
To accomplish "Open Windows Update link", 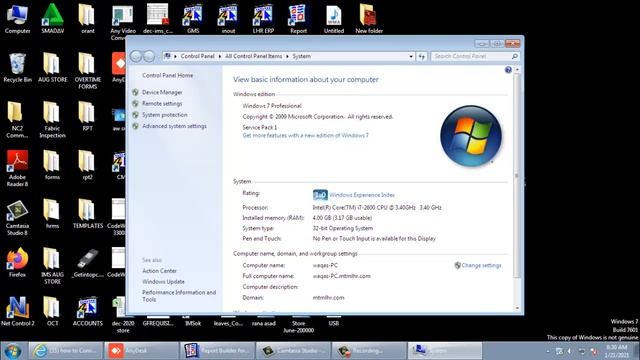I will (x=163, y=282).
